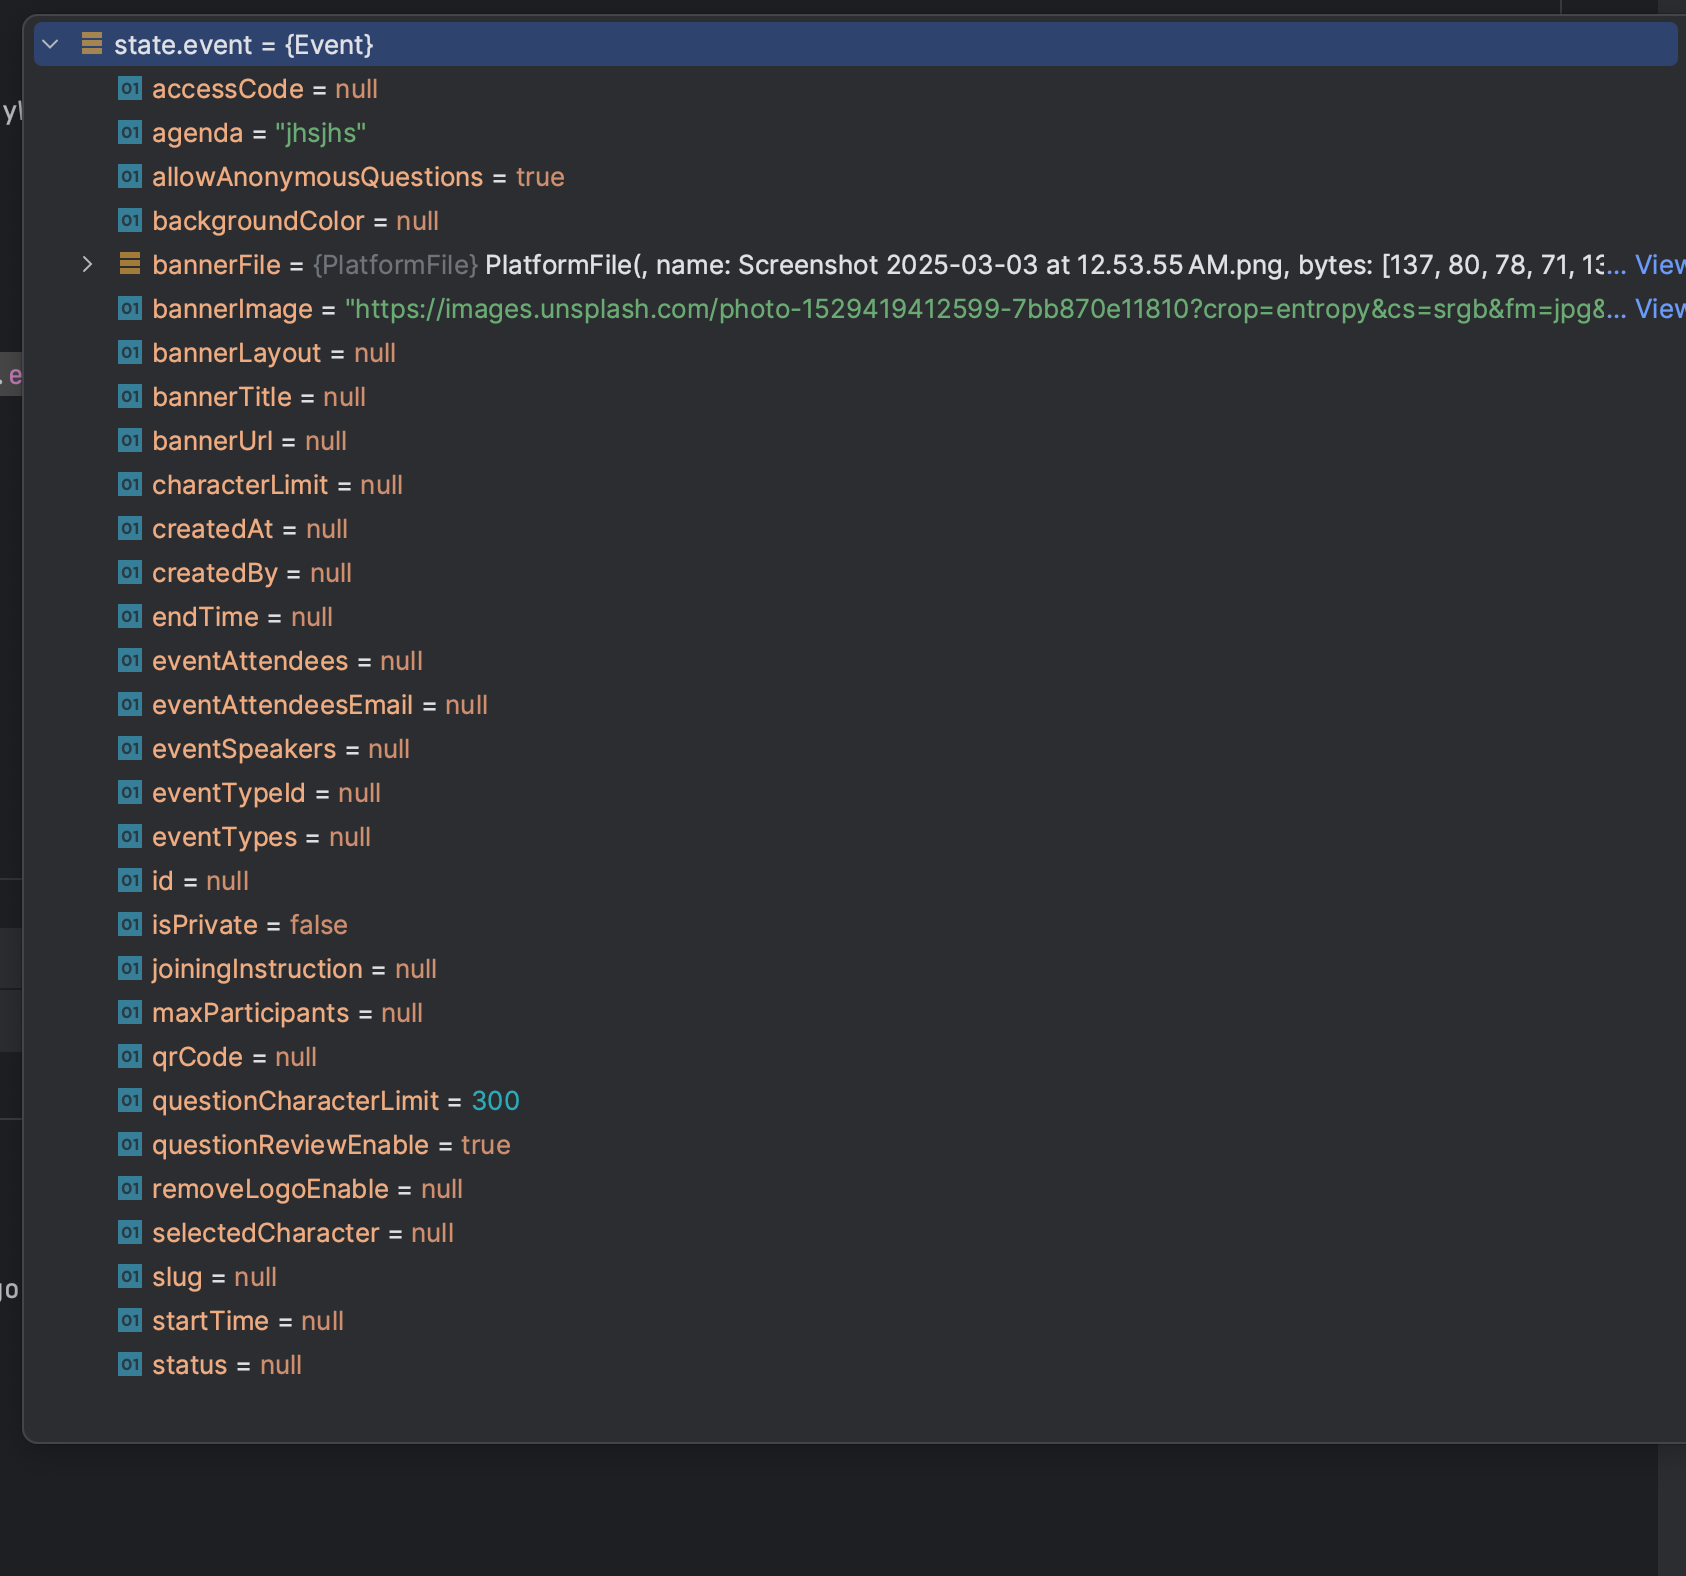The width and height of the screenshot is (1686, 1576).
Task: Click the field icon beside status
Action: pyautogui.click(x=130, y=1365)
